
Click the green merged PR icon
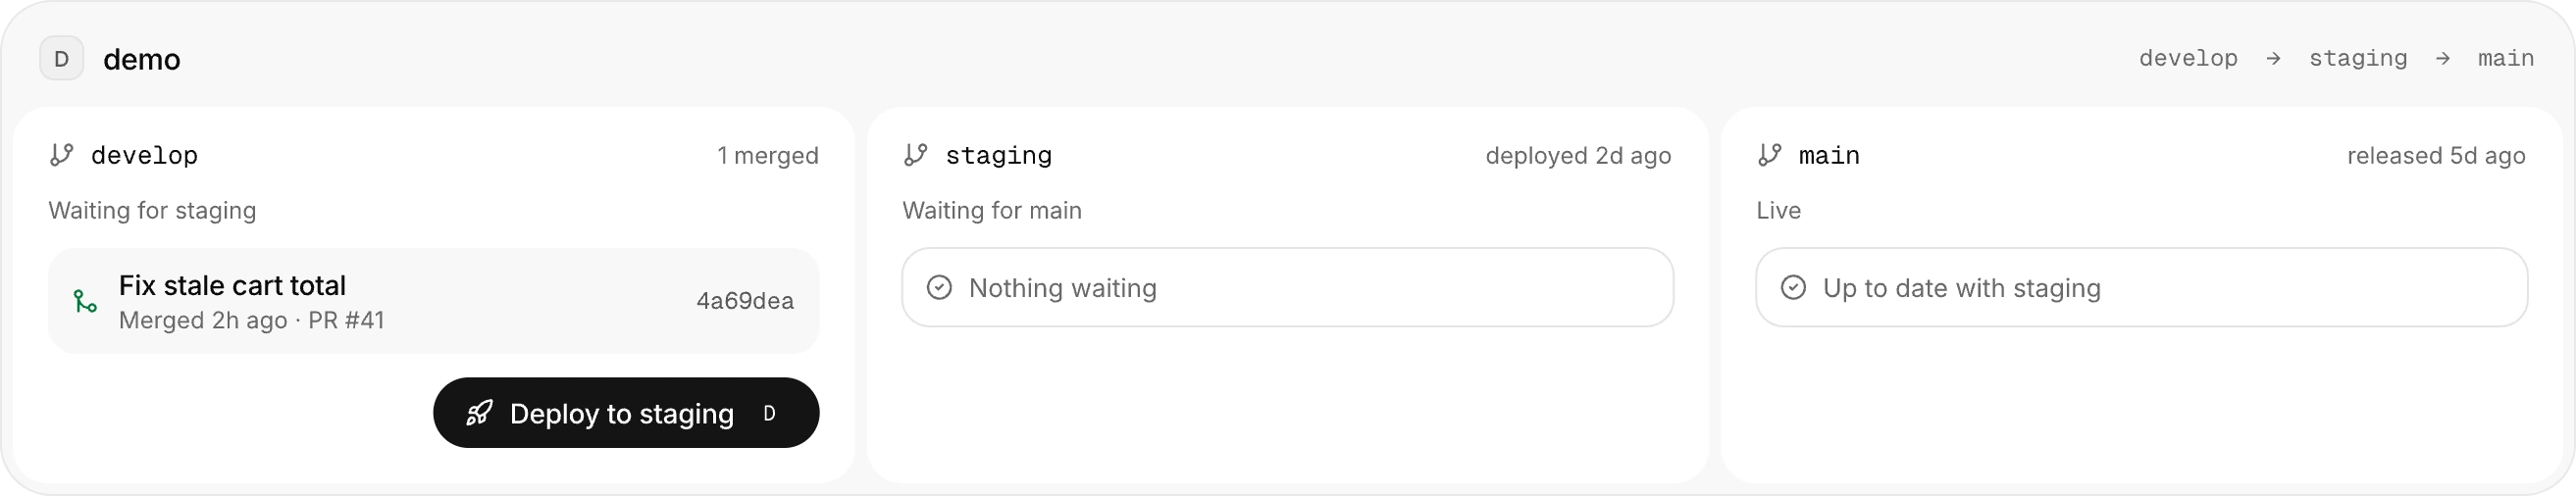tap(86, 301)
